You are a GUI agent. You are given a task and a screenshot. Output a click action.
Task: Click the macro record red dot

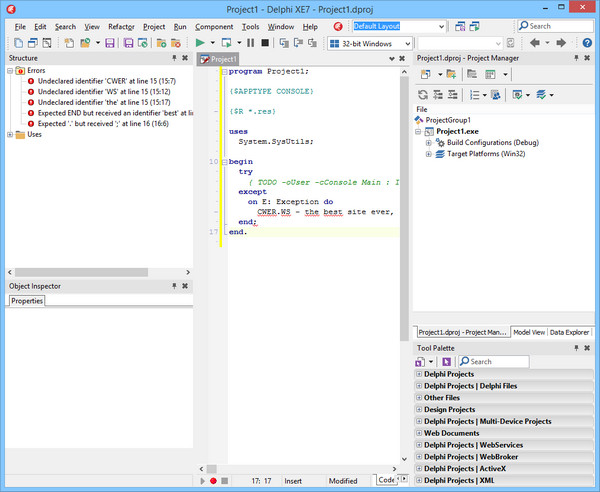click(213, 481)
